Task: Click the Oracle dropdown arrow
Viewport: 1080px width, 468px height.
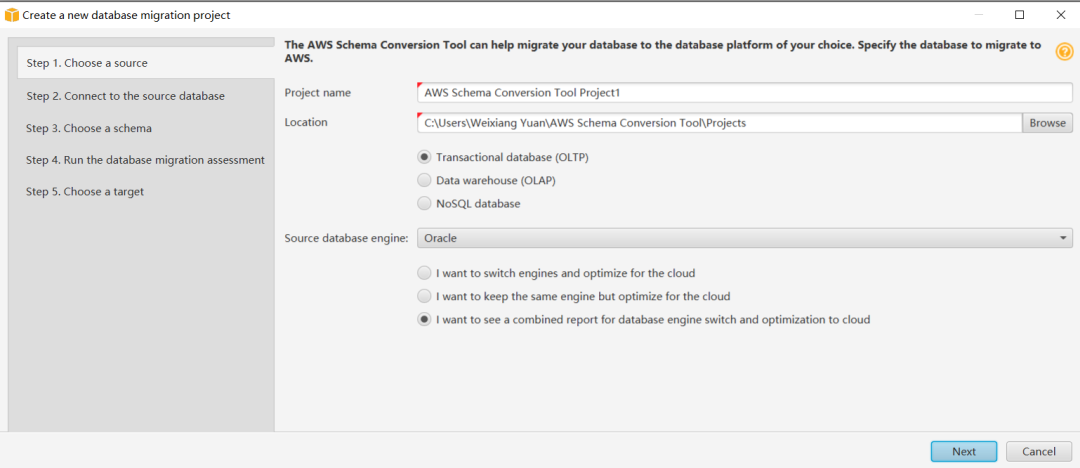Action: click(1062, 238)
